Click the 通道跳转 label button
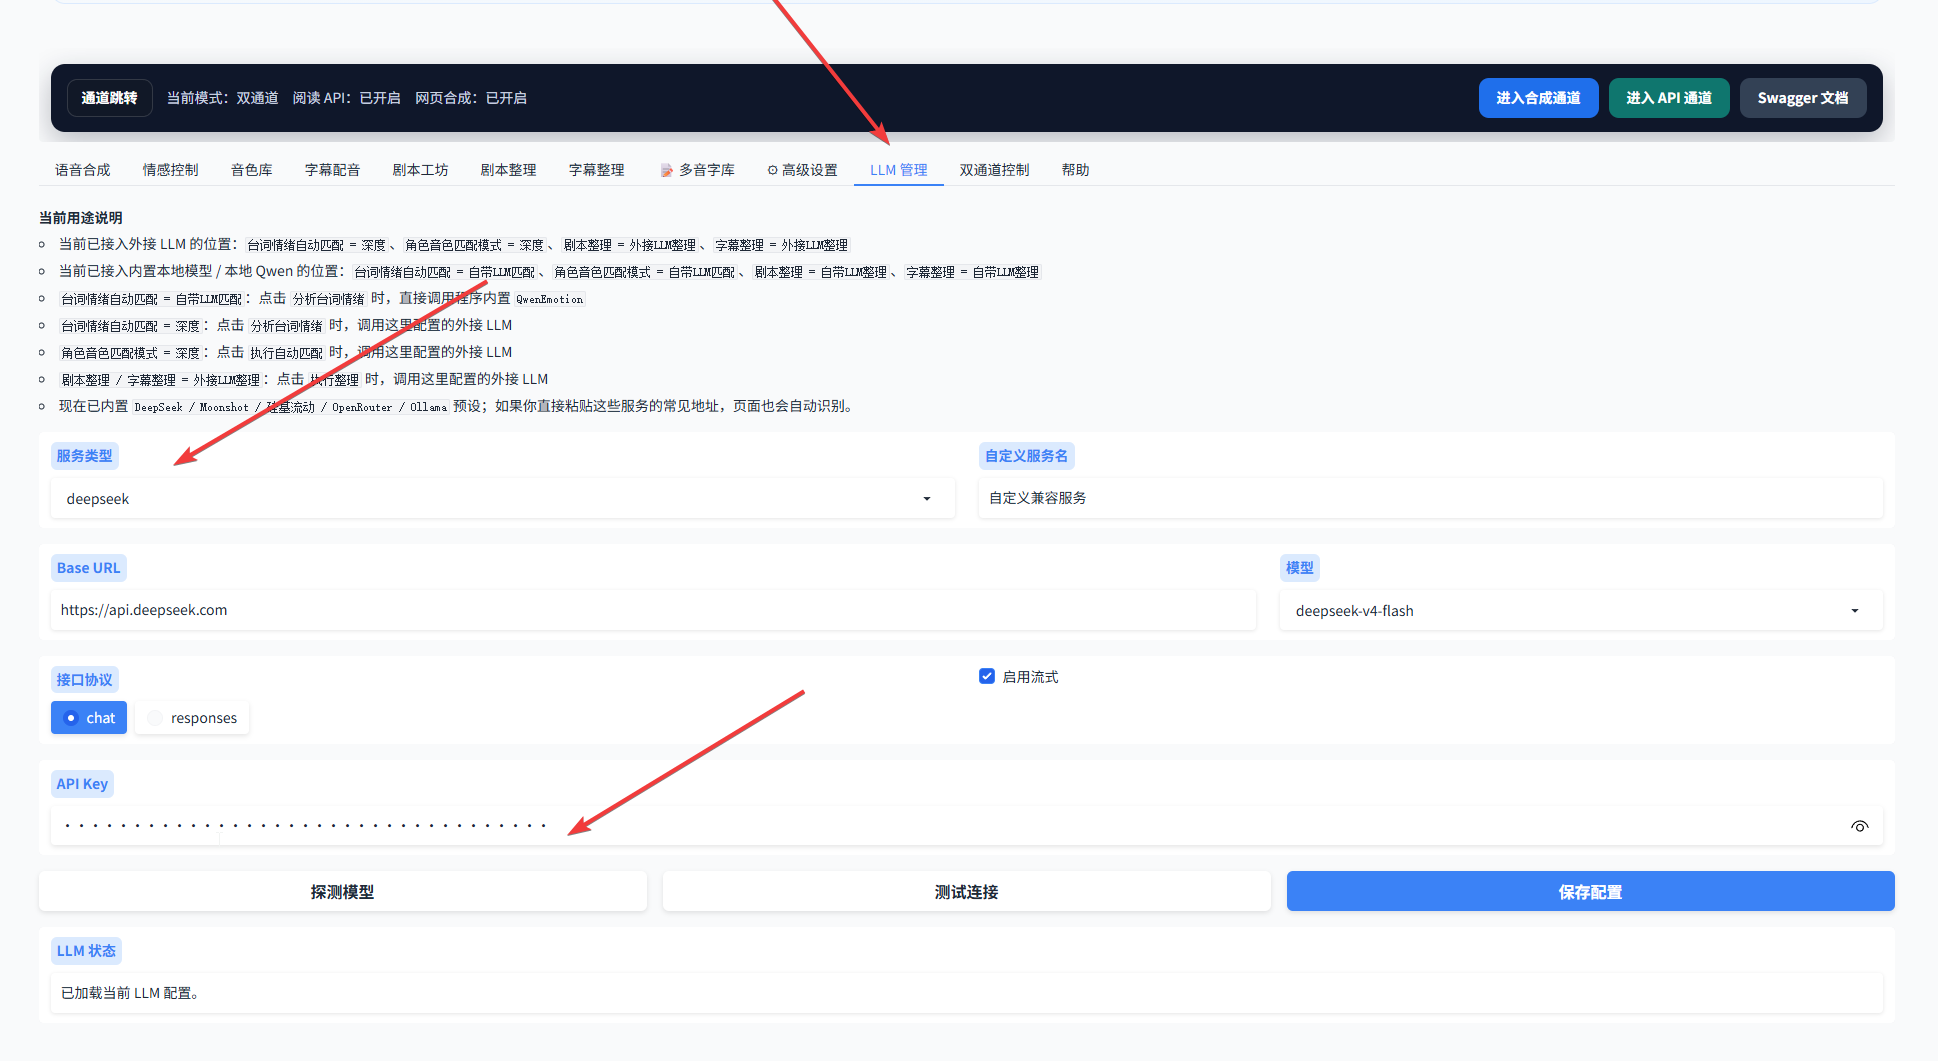The image size is (1938, 1061). 110,98
